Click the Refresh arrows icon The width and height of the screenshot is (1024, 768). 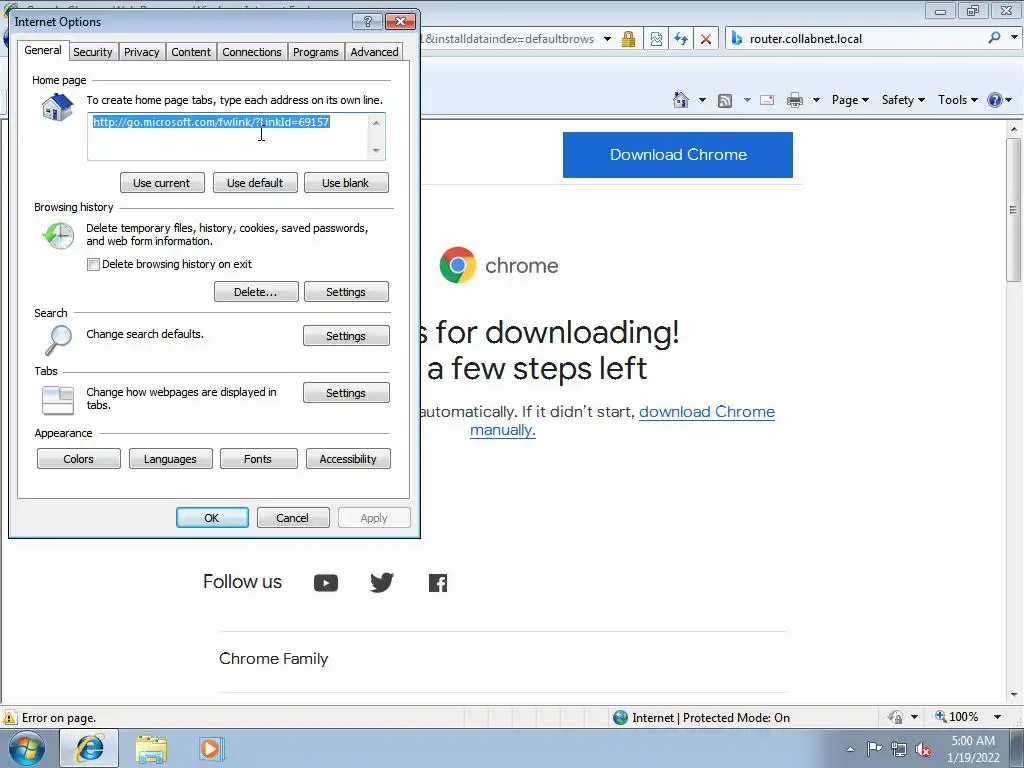(681, 39)
